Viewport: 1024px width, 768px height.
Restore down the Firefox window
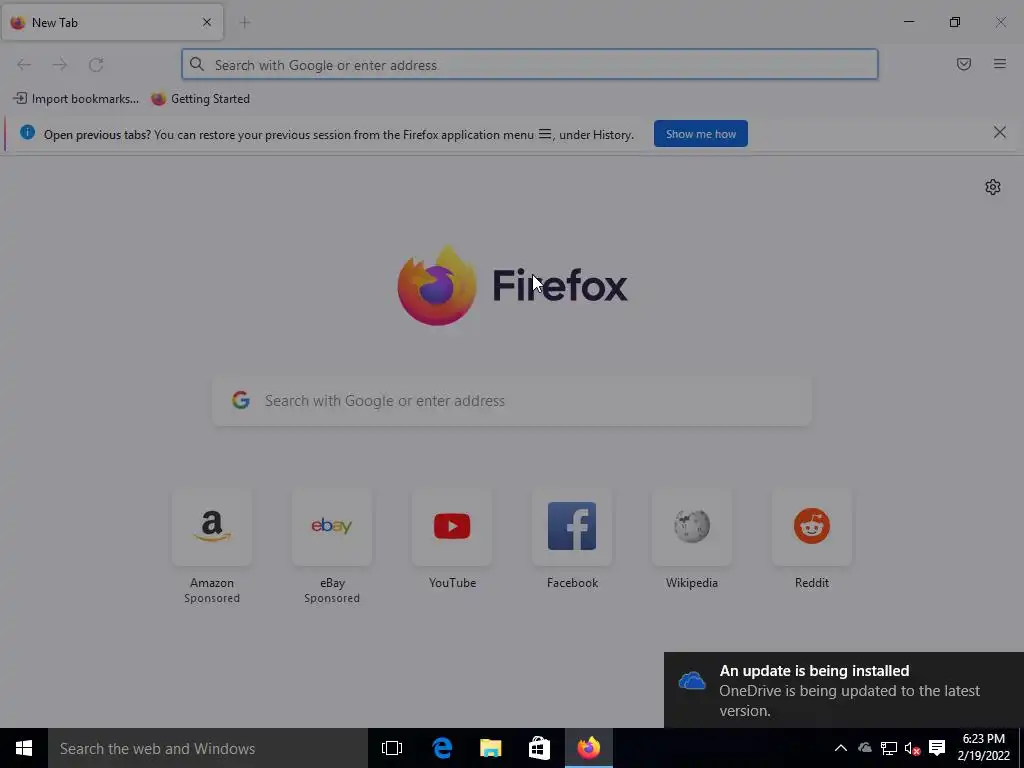(x=955, y=22)
